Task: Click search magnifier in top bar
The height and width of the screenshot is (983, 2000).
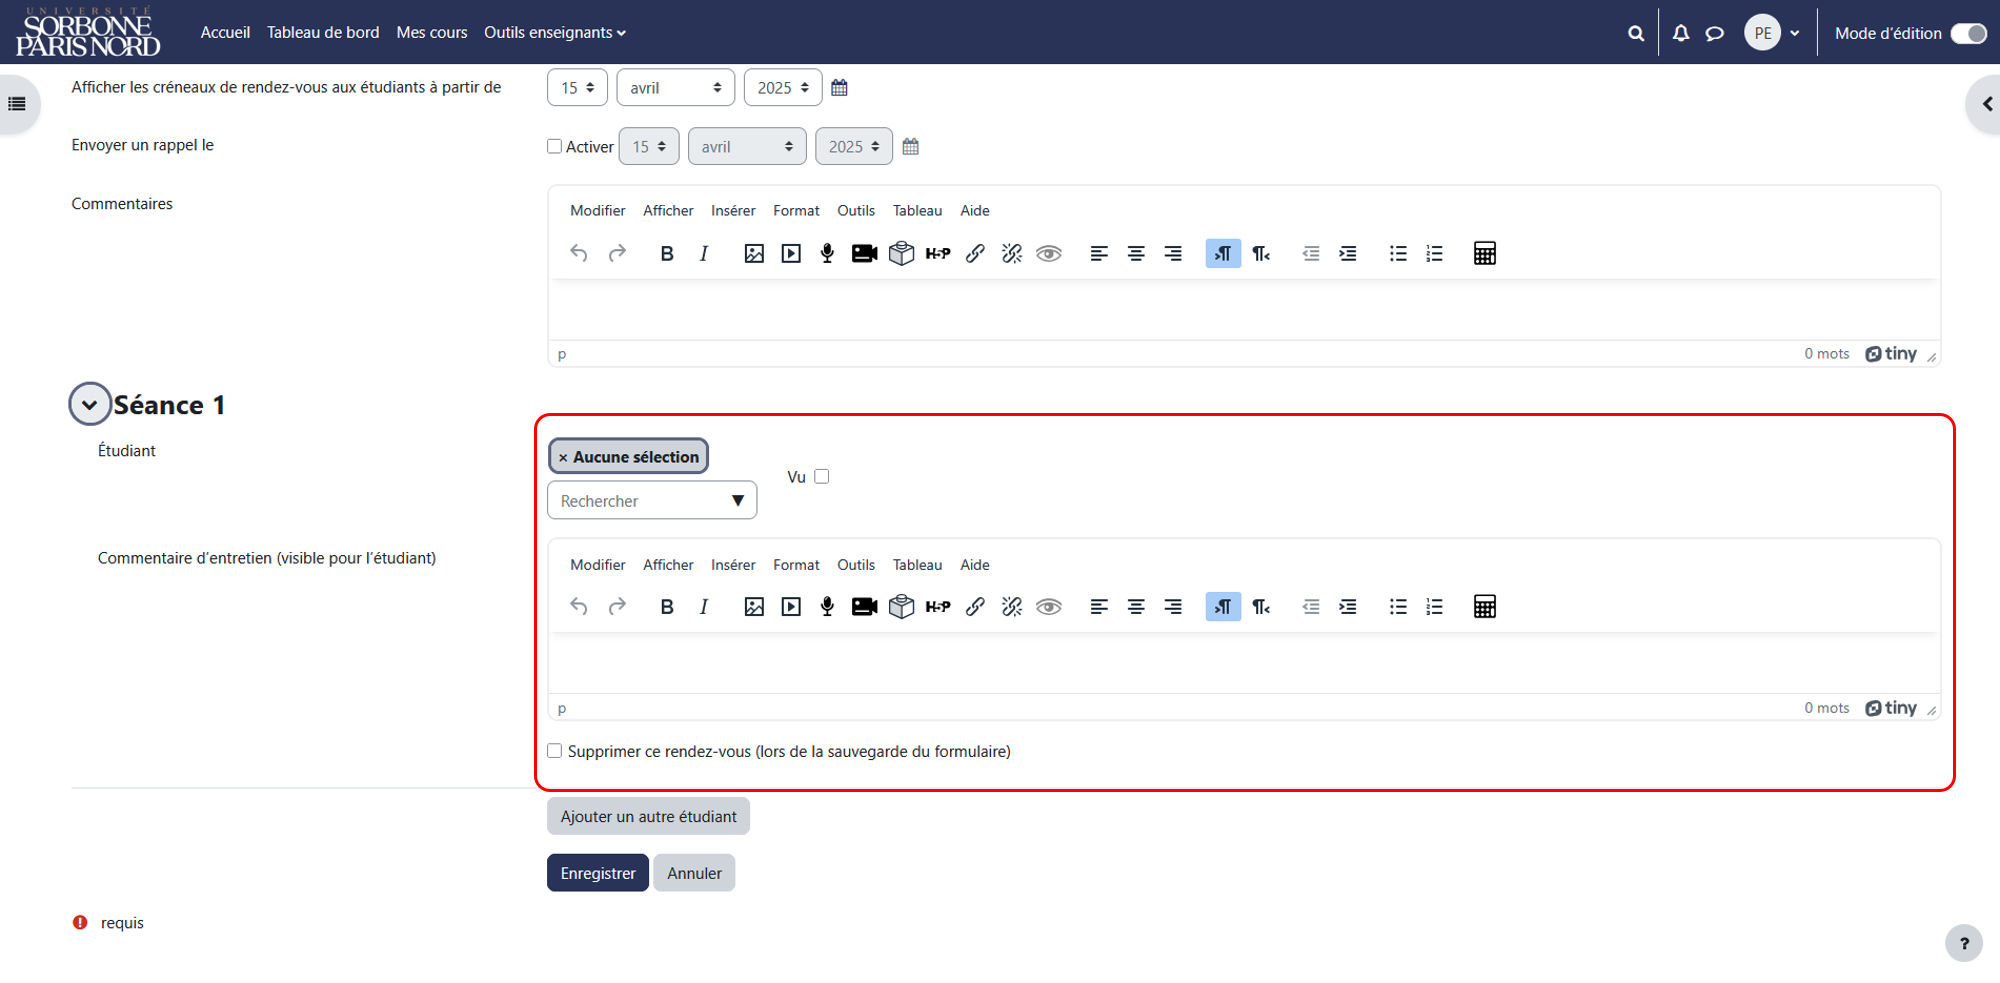Action: click(1636, 33)
